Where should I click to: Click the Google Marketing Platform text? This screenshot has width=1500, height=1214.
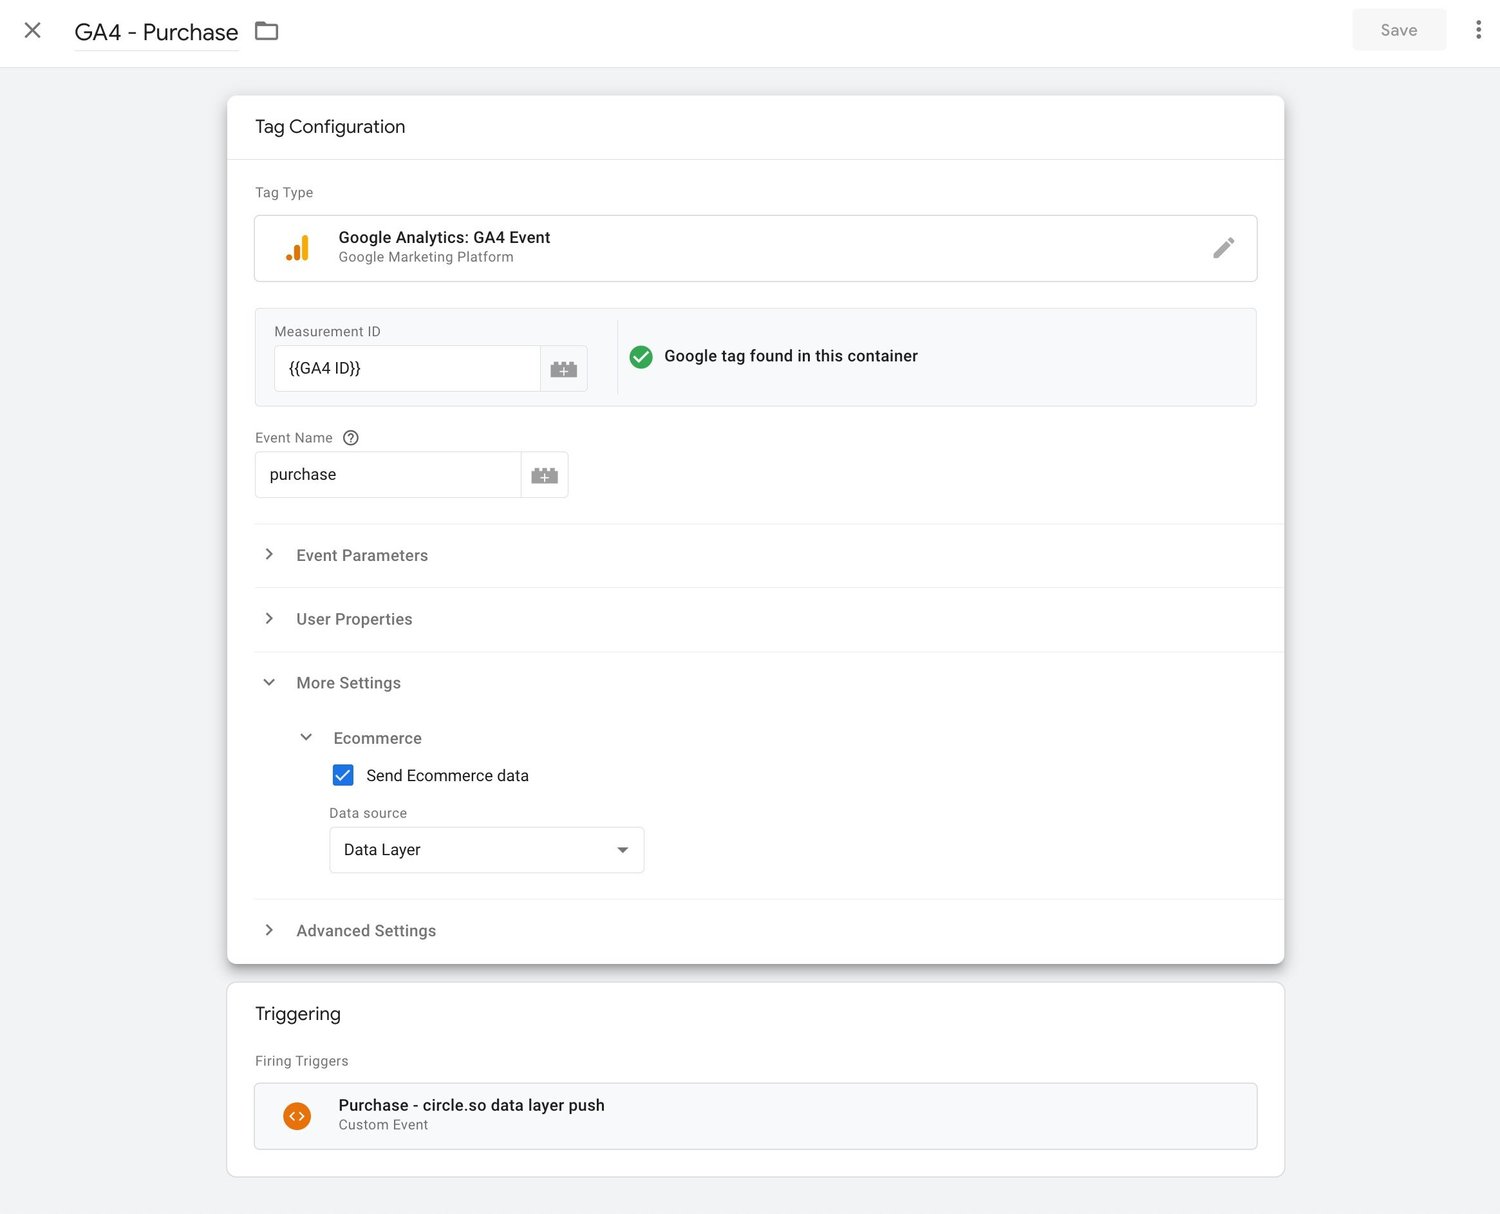(x=426, y=257)
